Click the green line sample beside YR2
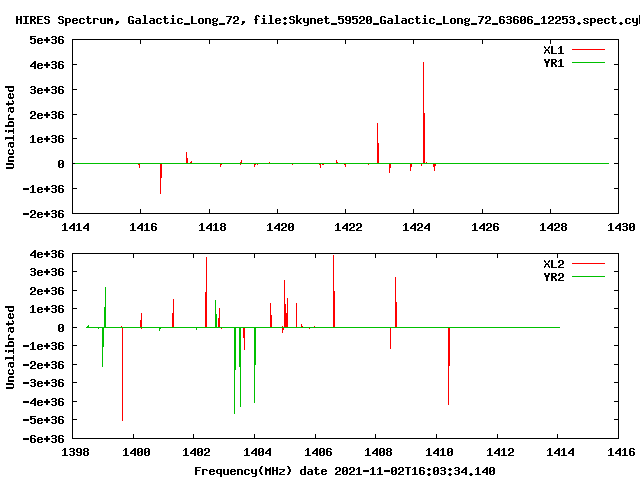 (x=588, y=277)
